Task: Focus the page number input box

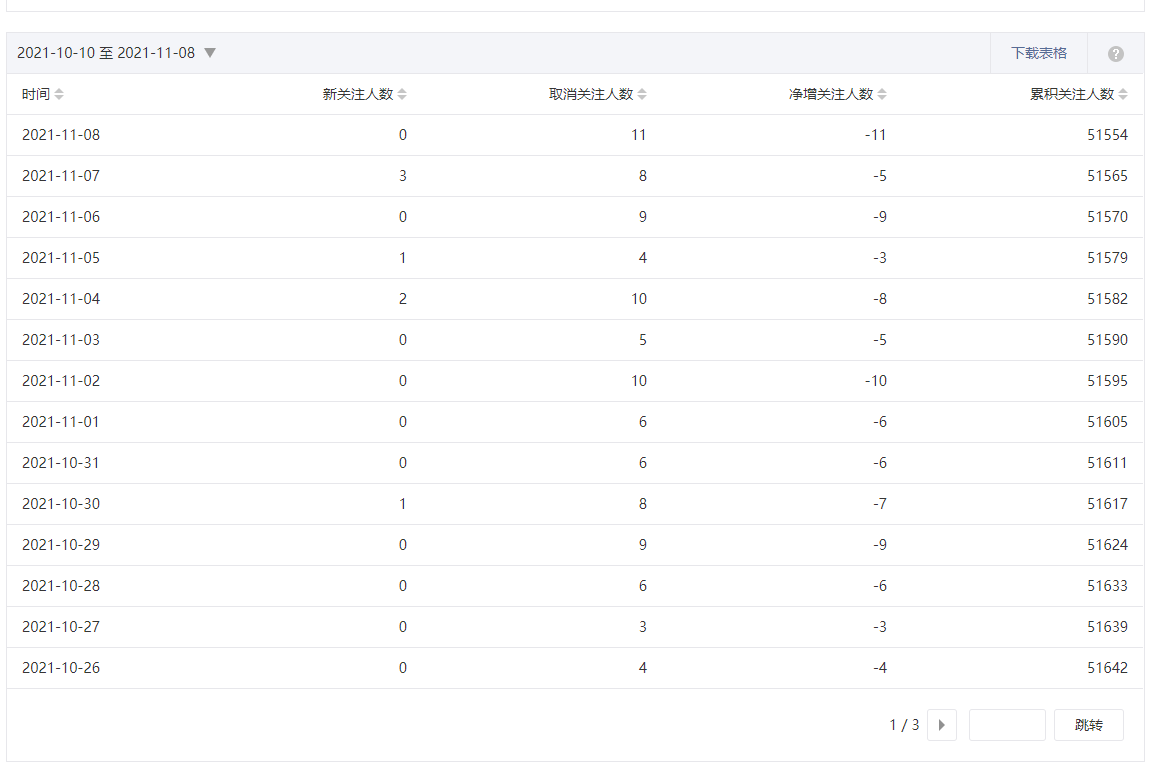Action: click(x=1007, y=725)
